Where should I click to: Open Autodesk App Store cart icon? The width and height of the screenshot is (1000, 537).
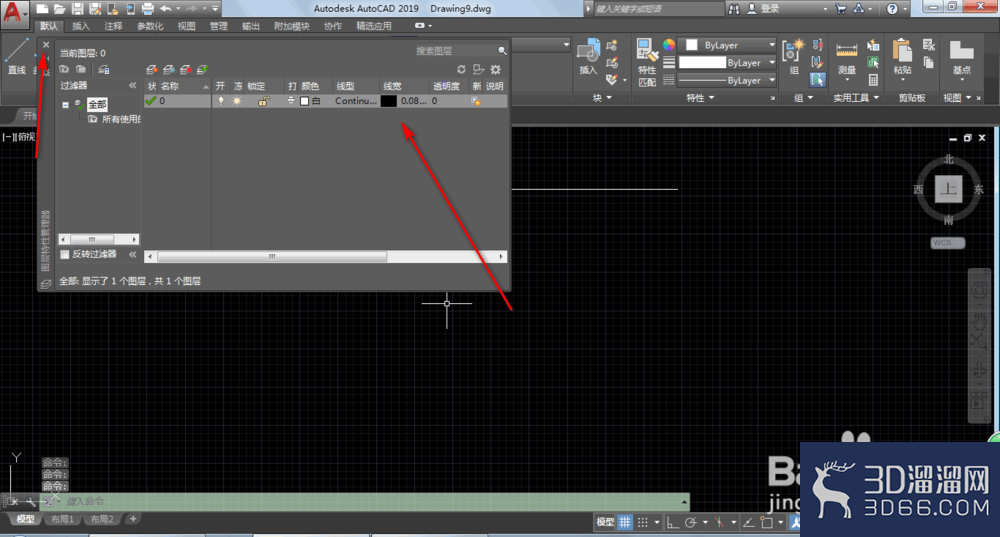(x=841, y=9)
